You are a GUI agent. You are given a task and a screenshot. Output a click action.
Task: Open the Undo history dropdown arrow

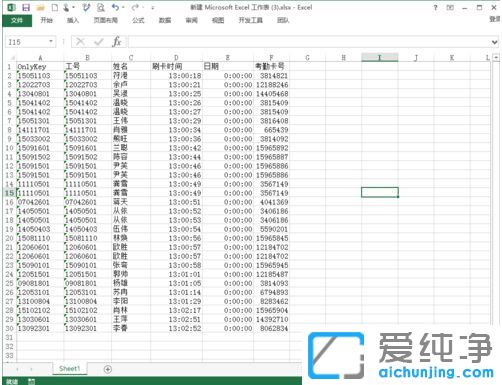123,7
